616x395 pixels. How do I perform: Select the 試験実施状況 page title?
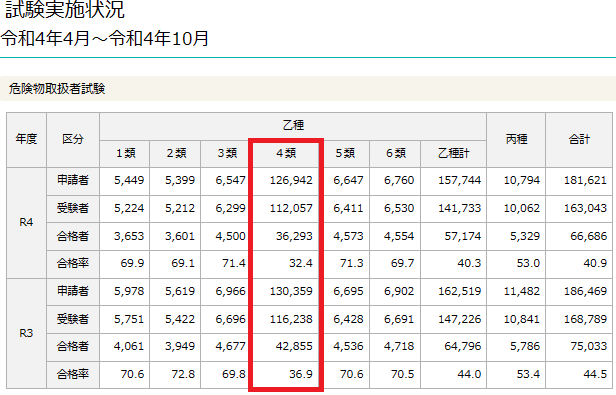click(65, 9)
